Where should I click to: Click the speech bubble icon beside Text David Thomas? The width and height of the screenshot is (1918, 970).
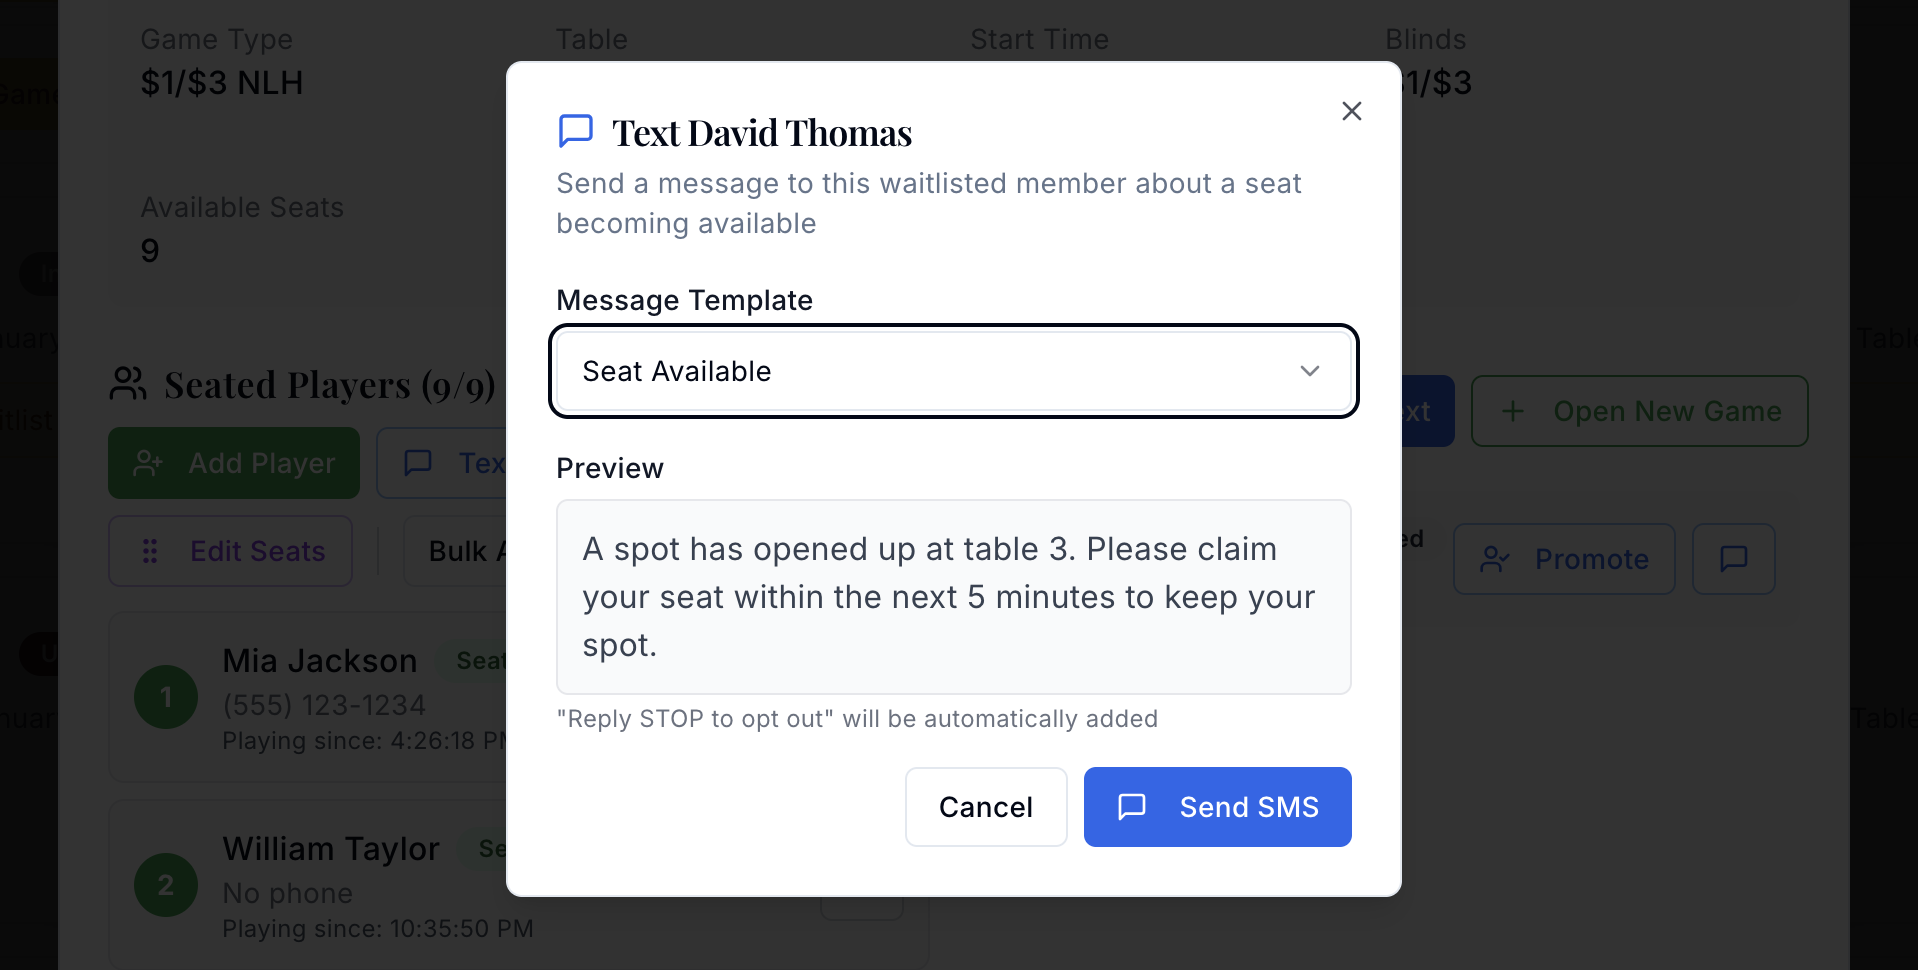(576, 130)
